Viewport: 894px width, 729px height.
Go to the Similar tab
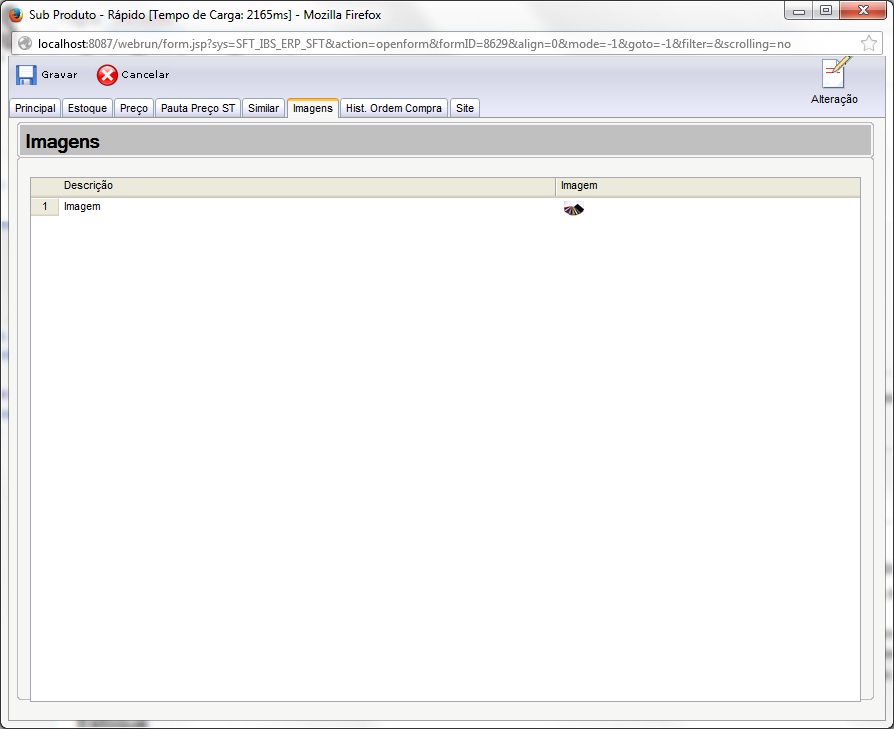tap(263, 108)
